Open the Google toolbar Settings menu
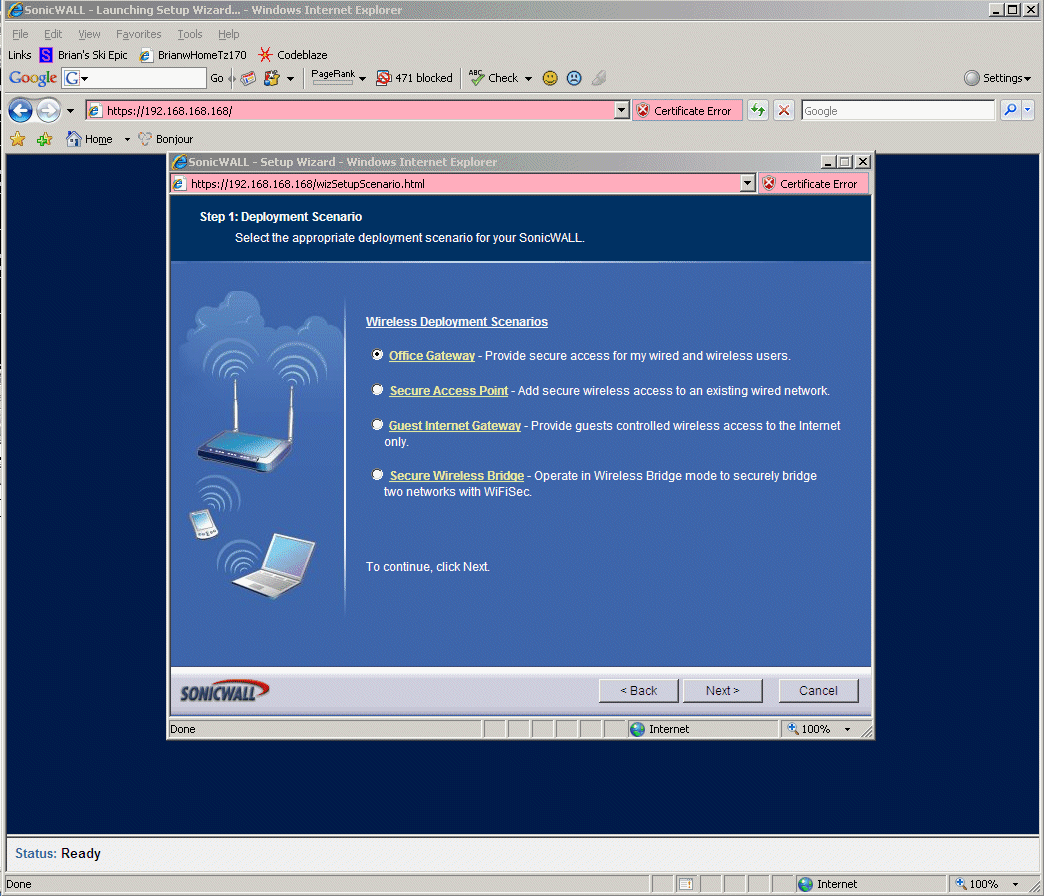 click(997, 78)
